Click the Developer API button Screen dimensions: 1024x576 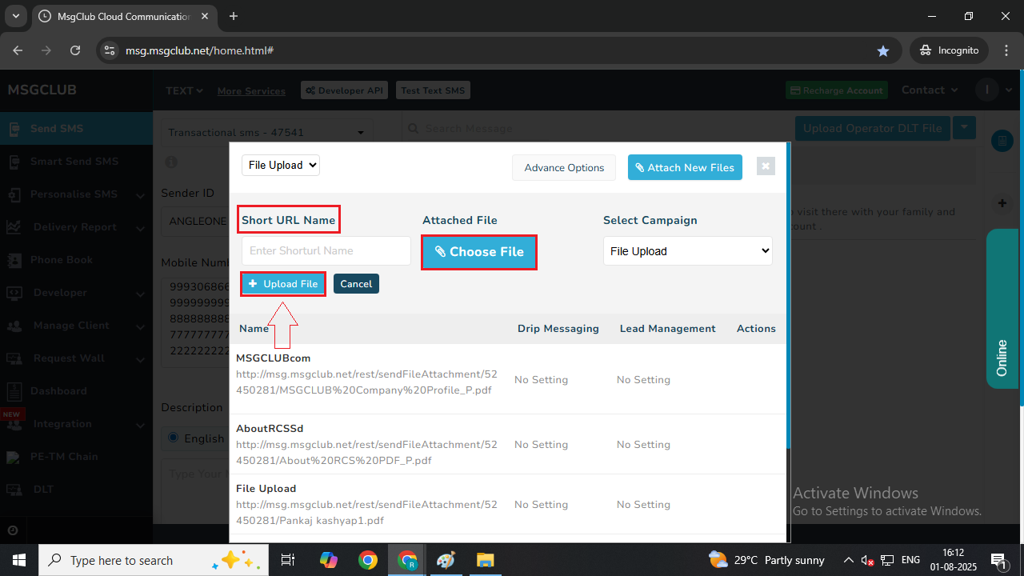[344, 91]
